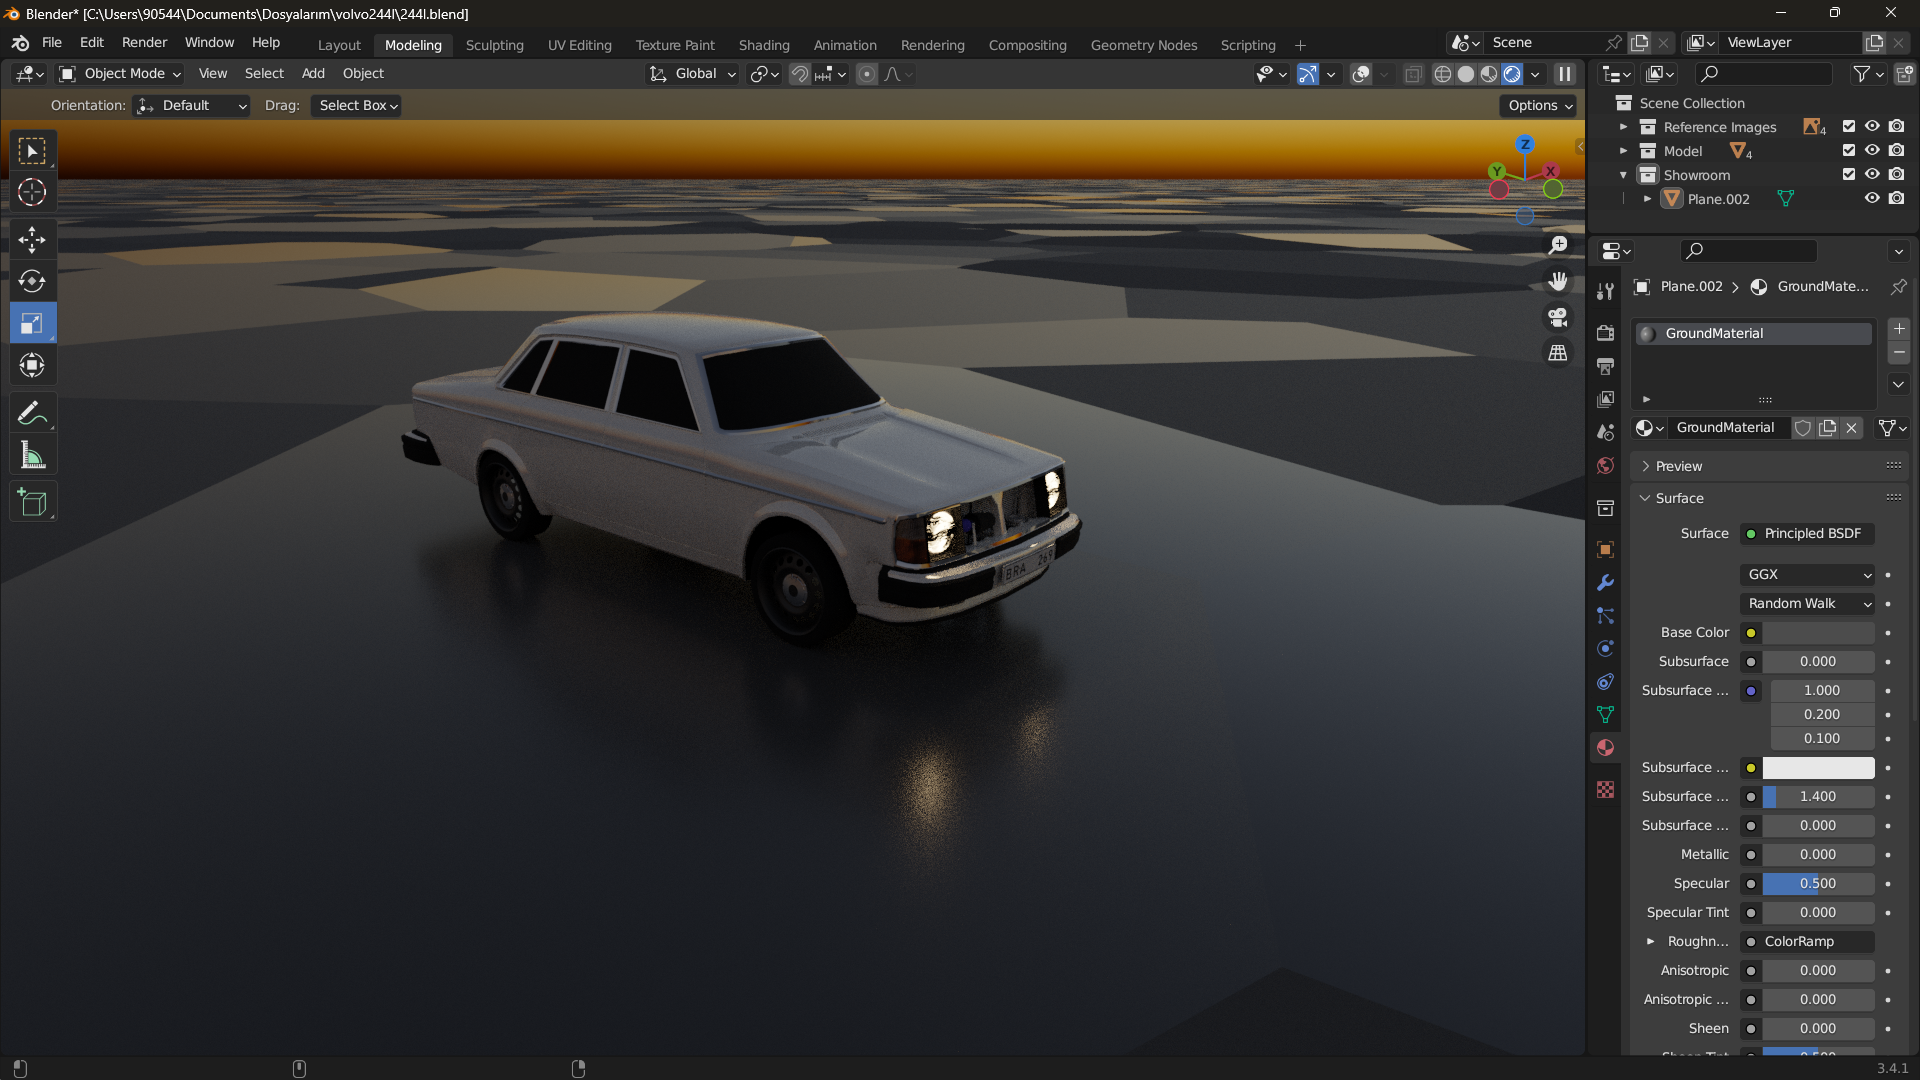Screen dimensions: 1920x1080
Task: Hide Plane.002 in the viewport
Action: (1872, 198)
